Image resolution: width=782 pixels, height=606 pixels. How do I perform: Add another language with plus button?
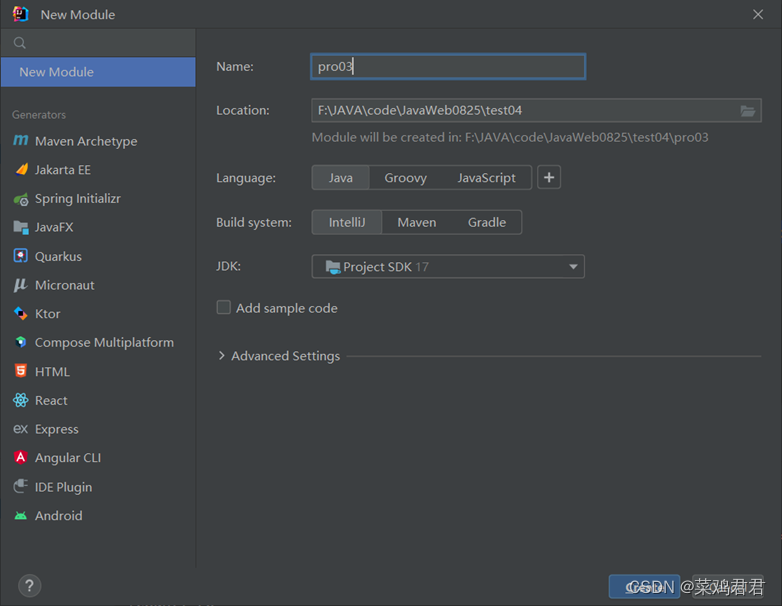tap(549, 178)
